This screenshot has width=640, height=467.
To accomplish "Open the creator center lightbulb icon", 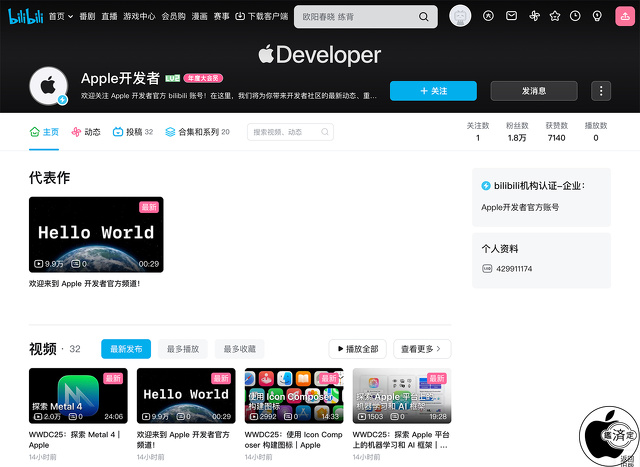I will click(597, 16).
